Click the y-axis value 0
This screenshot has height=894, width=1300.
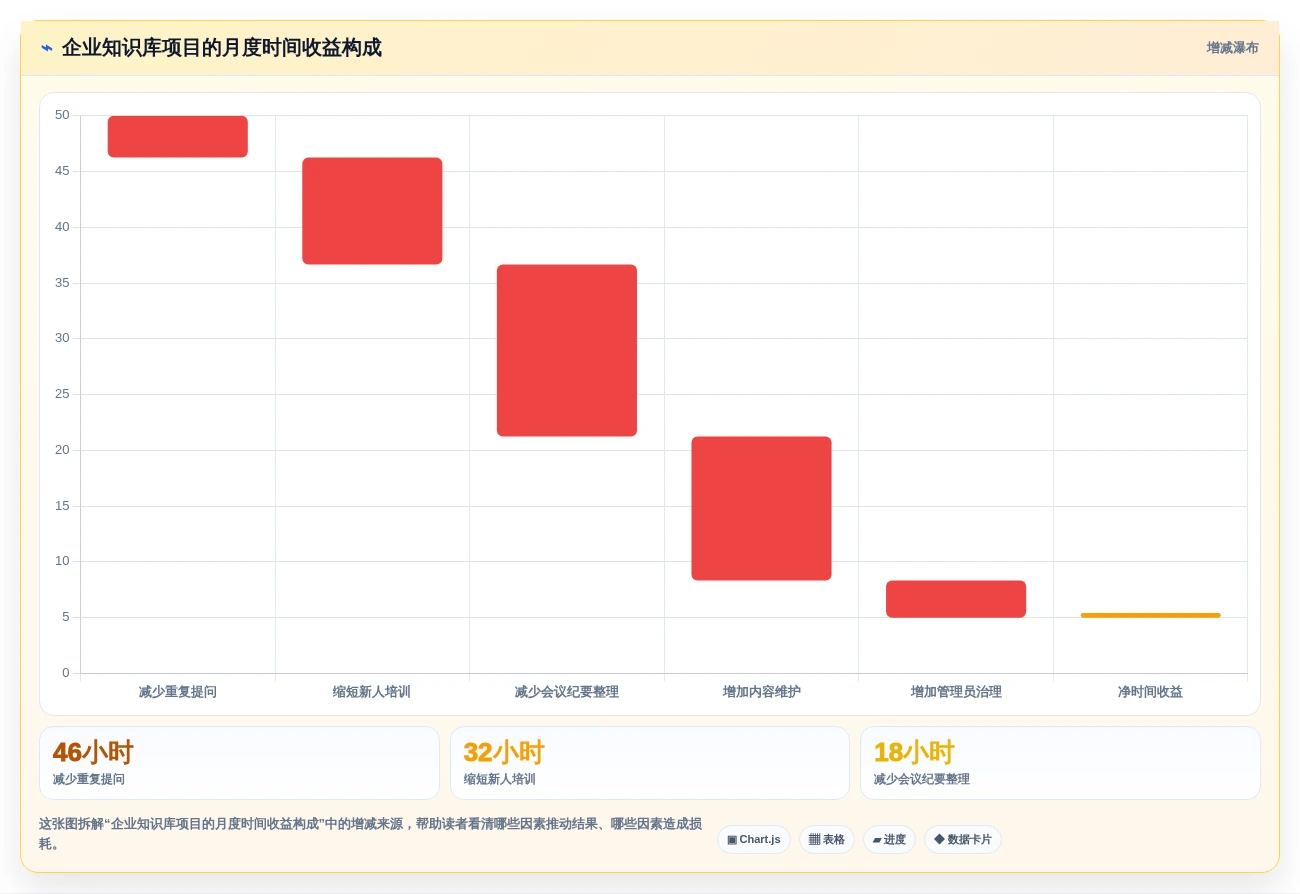coord(66,673)
